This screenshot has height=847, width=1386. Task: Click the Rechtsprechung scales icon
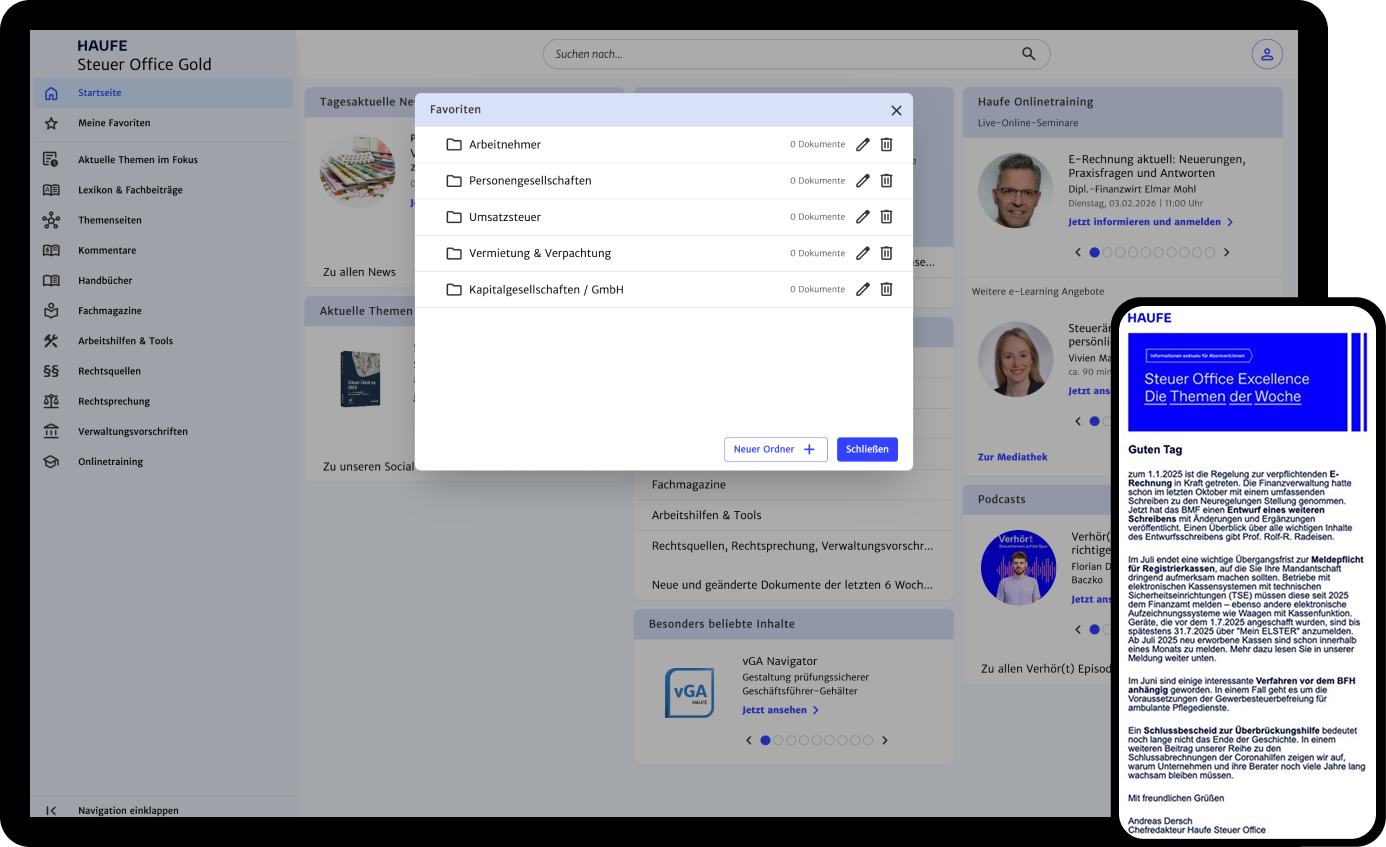(x=51, y=401)
